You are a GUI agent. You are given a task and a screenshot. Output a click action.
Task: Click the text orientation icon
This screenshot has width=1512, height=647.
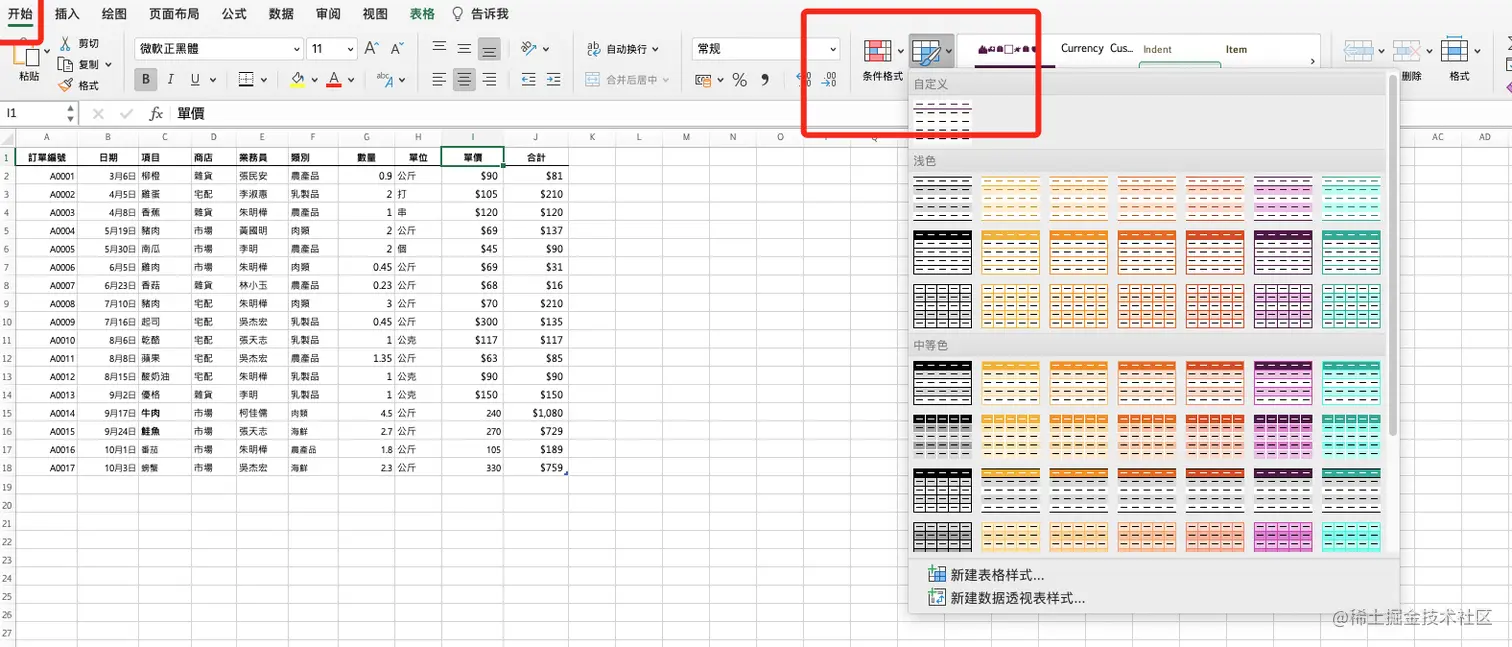point(529,48)
